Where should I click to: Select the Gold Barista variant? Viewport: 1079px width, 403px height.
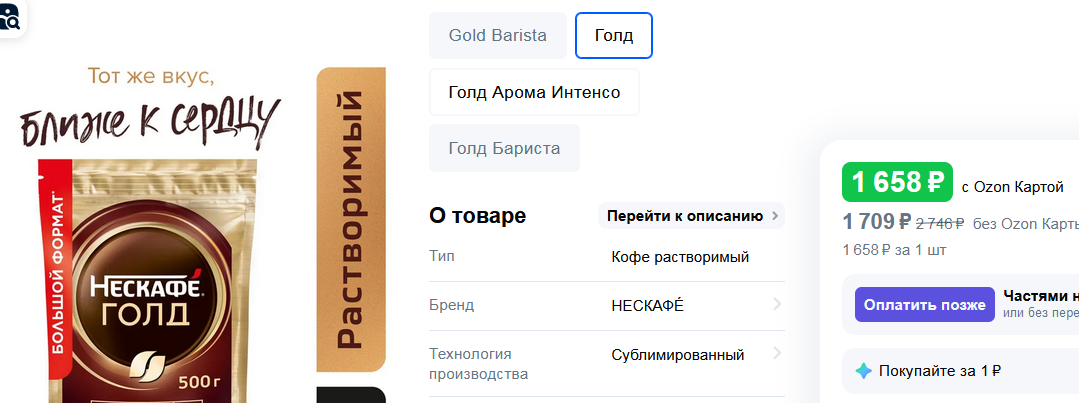click(x=497, y=35)
